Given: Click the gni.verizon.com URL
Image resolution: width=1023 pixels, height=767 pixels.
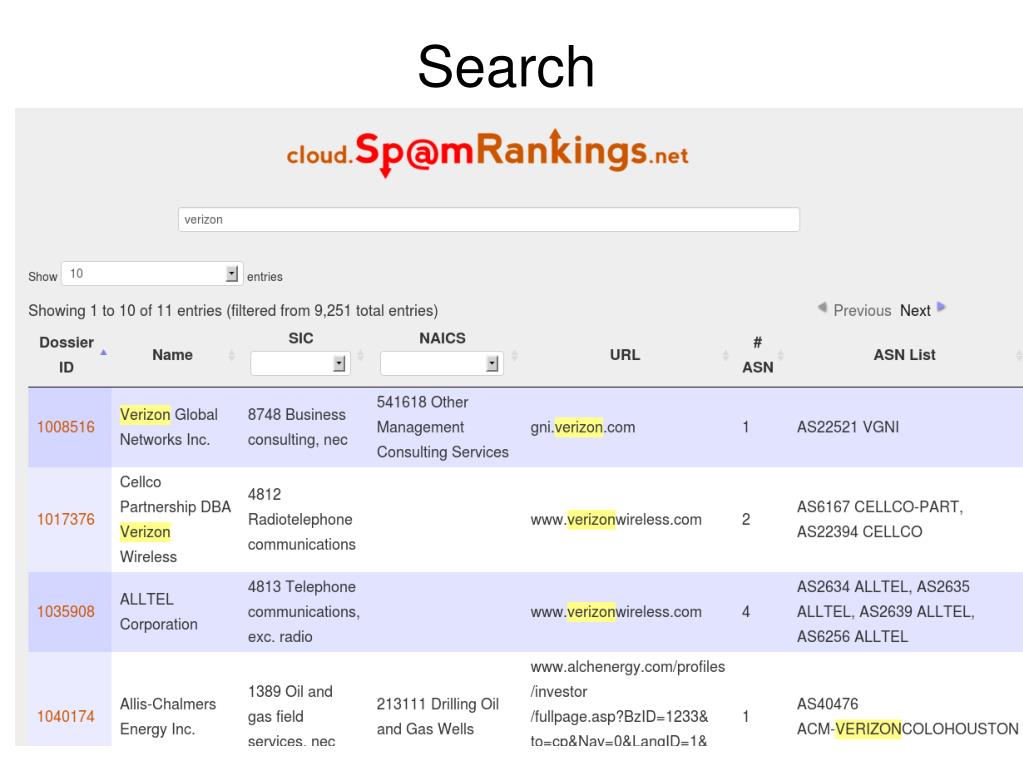Looking at the screenshot, I should tap(583, 427).
